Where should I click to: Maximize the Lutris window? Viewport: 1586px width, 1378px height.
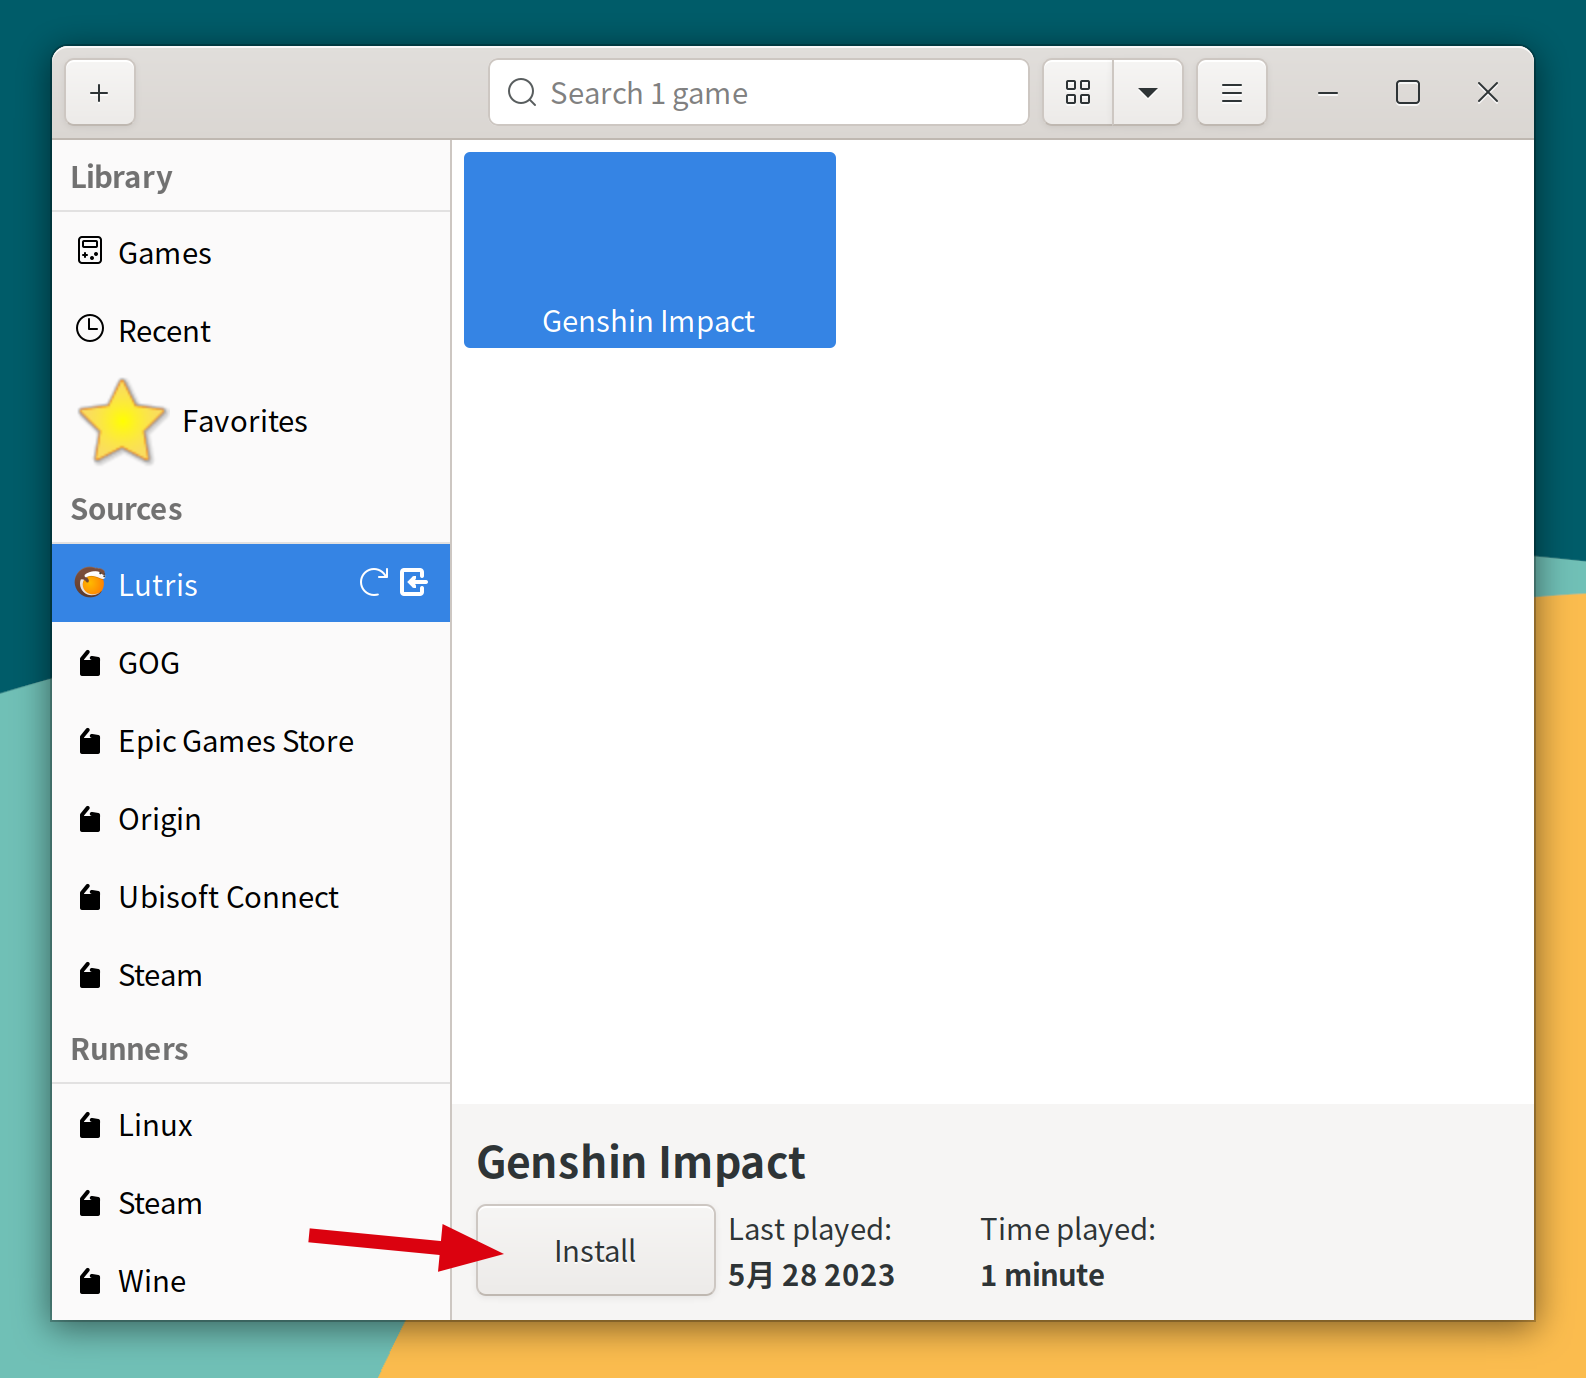1408,93
